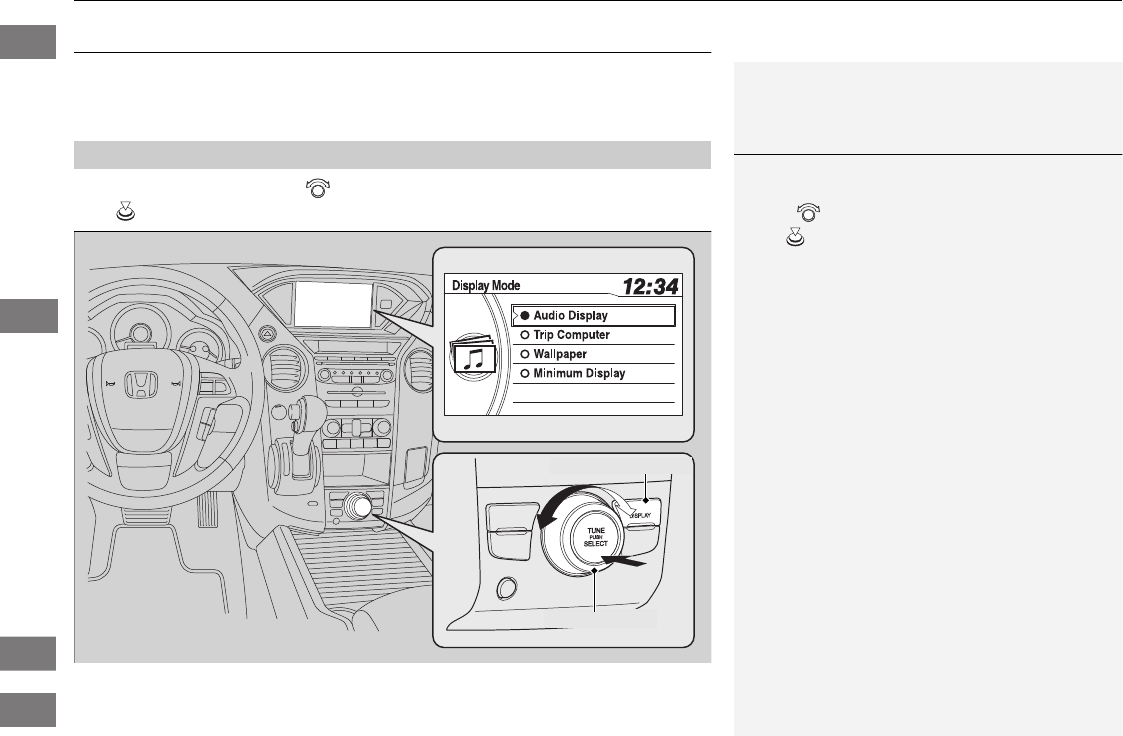The height and width of the screenshot is (736, 1123).
Task: Click the 12:34 clock readout
Action: (x=650, y=286)
